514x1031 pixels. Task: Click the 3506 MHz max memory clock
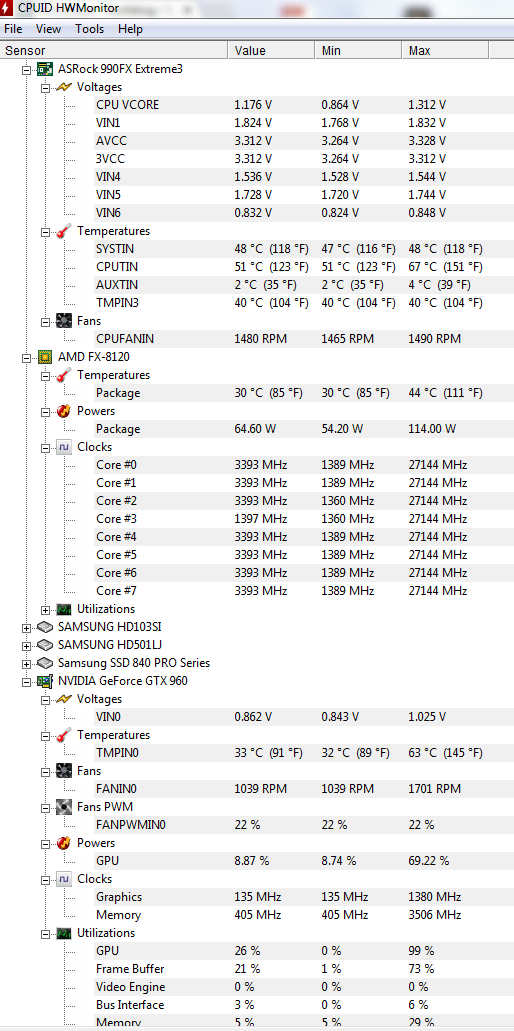point(434,915)
